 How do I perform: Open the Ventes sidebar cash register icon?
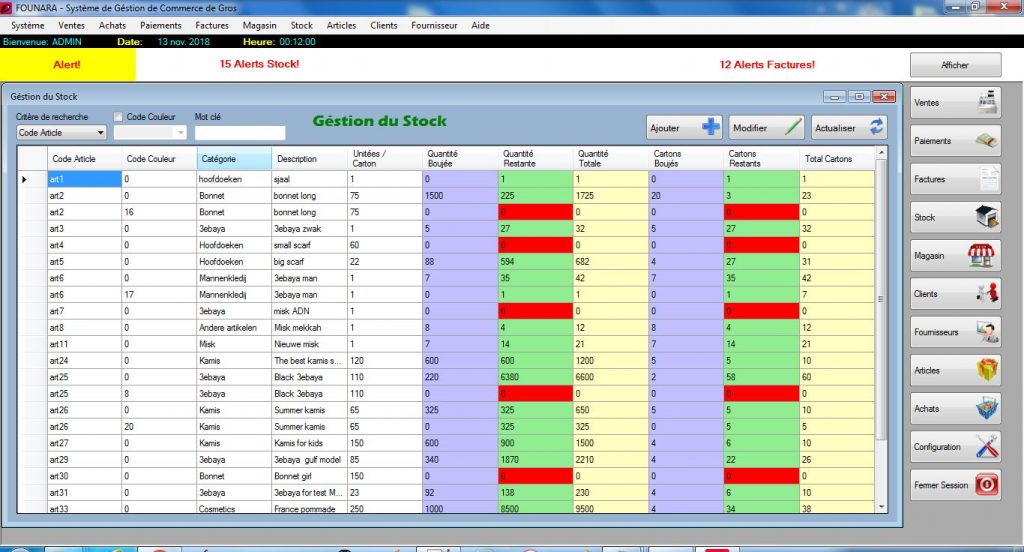pos(986,102)
